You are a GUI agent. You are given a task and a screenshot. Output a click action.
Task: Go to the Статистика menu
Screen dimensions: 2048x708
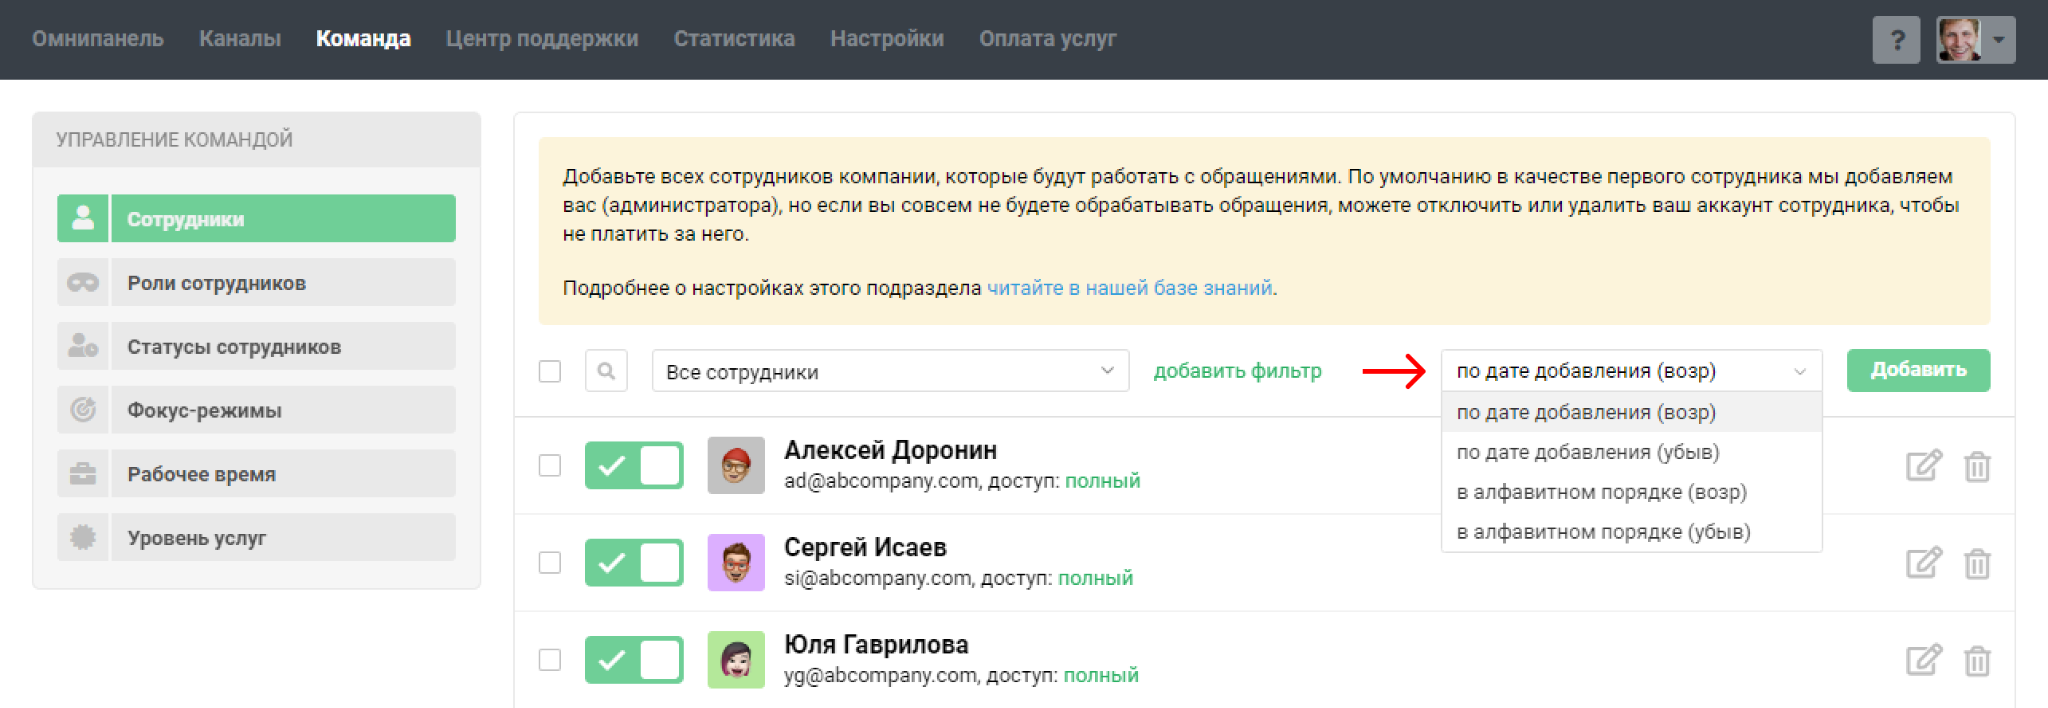point(734,39)
